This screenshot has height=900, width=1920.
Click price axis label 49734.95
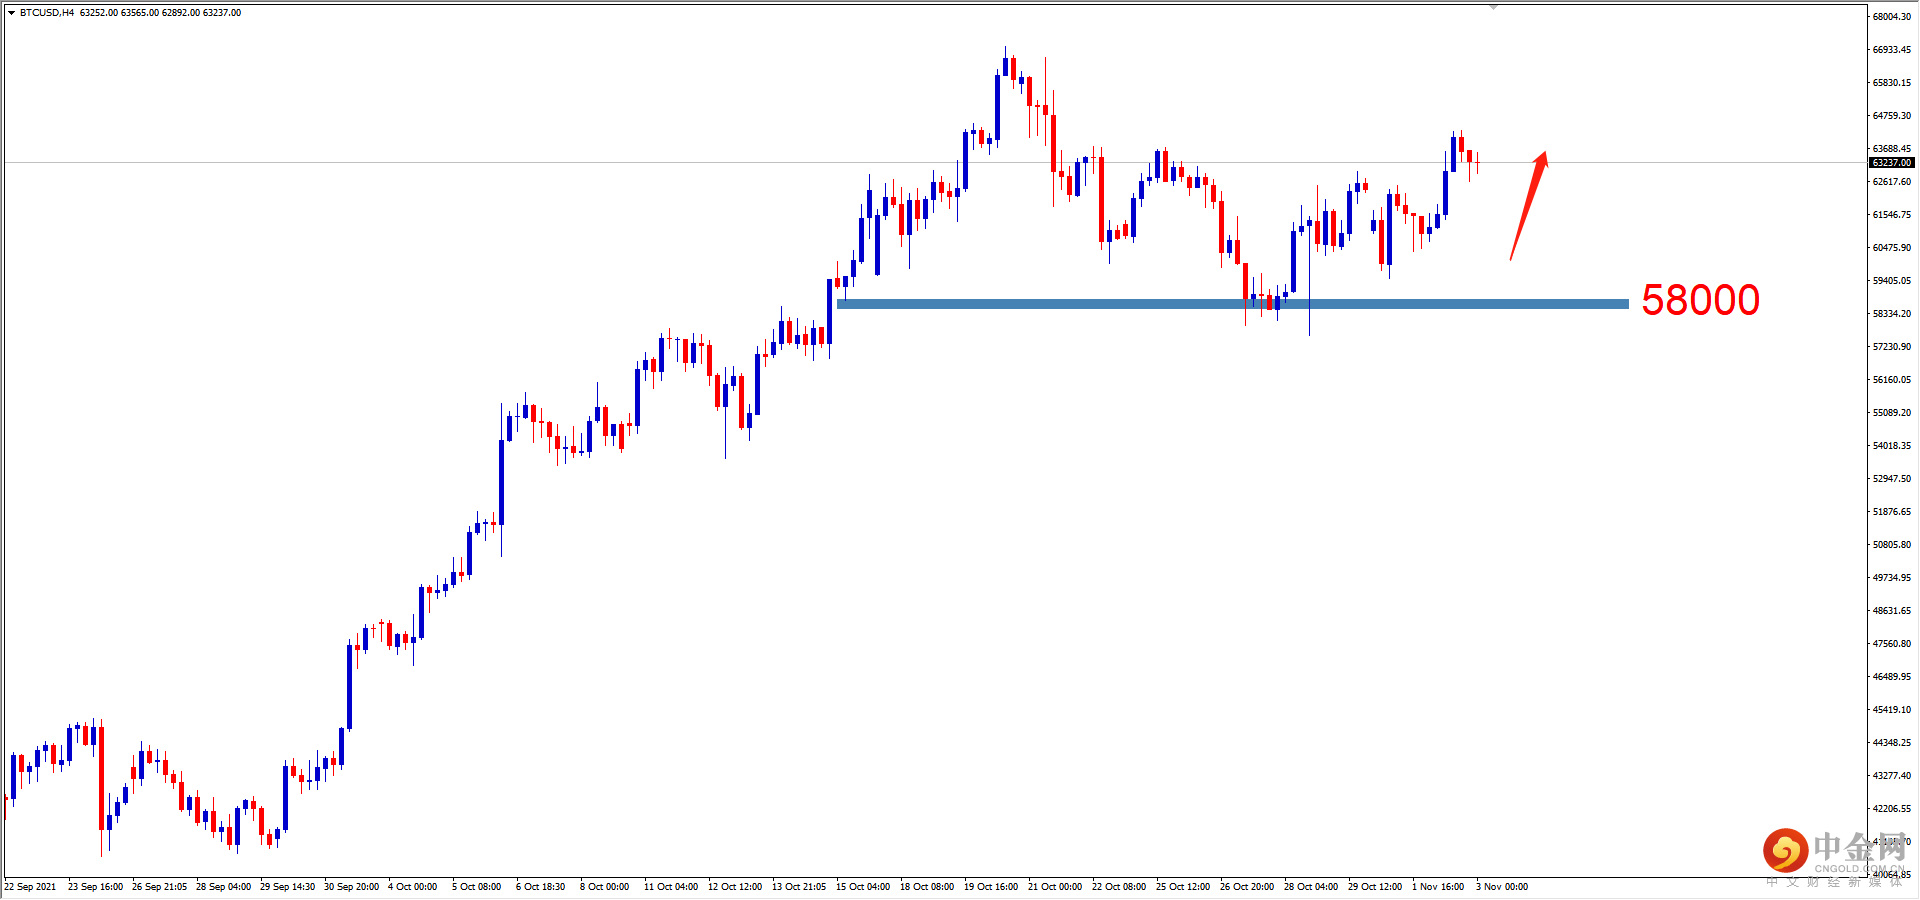[1892, 578]
